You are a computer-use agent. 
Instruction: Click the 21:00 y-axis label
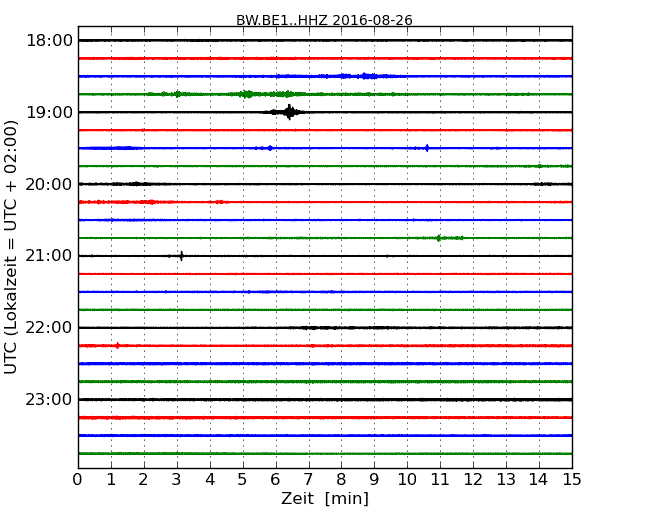tap(49, 256)
